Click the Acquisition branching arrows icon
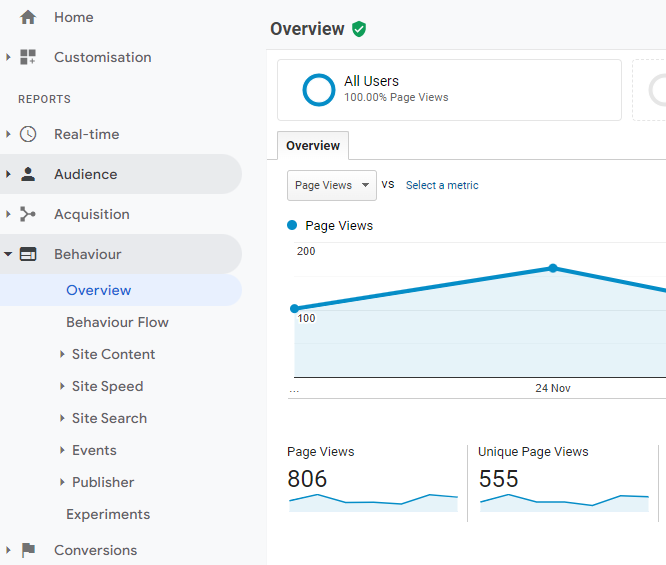Image resolution: width=666 pixels, height=565 pixels. (x=28, y=214)
